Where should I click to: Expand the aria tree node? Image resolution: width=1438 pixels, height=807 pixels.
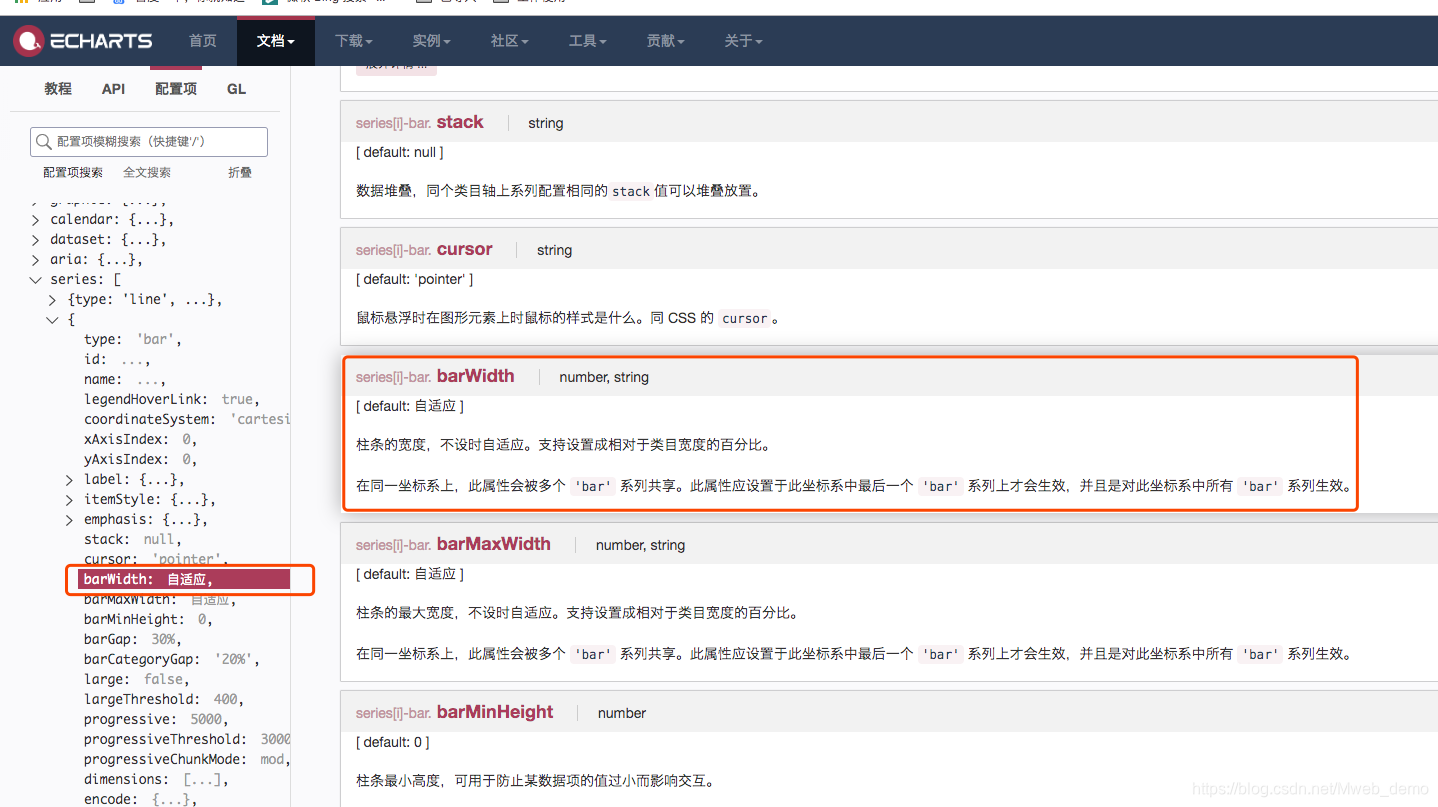click(x=36, y=259)
